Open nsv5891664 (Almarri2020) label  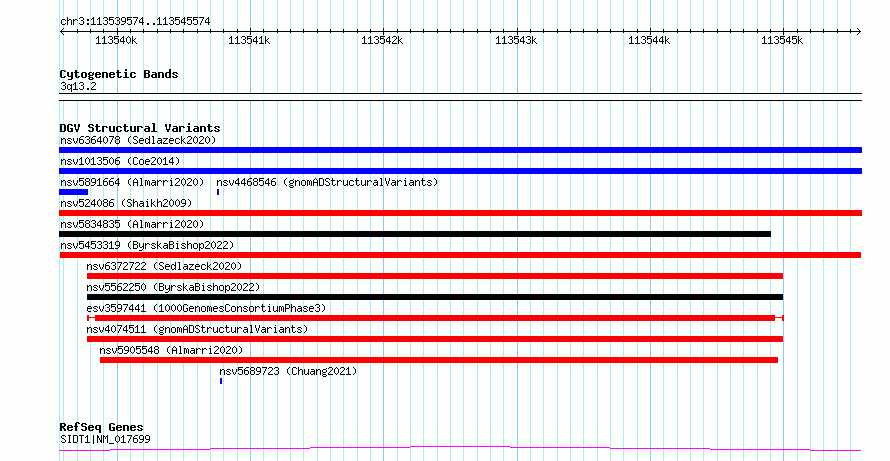(132, 182)
